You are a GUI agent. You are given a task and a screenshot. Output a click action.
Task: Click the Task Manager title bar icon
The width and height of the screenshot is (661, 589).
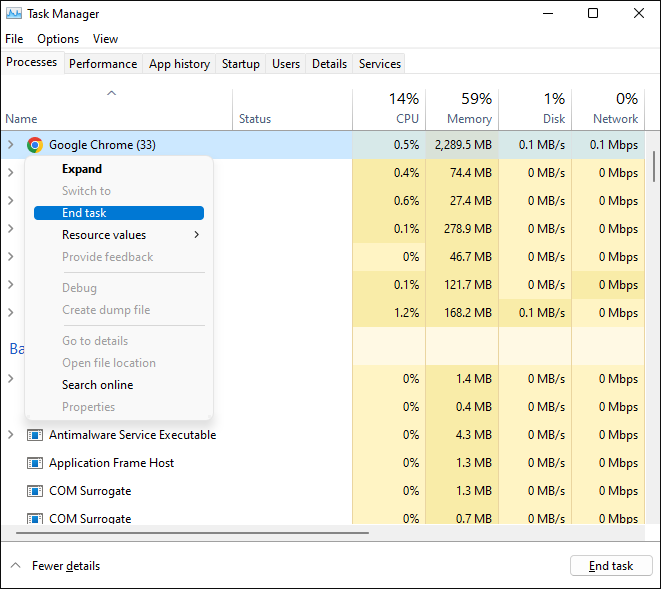[14, 14]
